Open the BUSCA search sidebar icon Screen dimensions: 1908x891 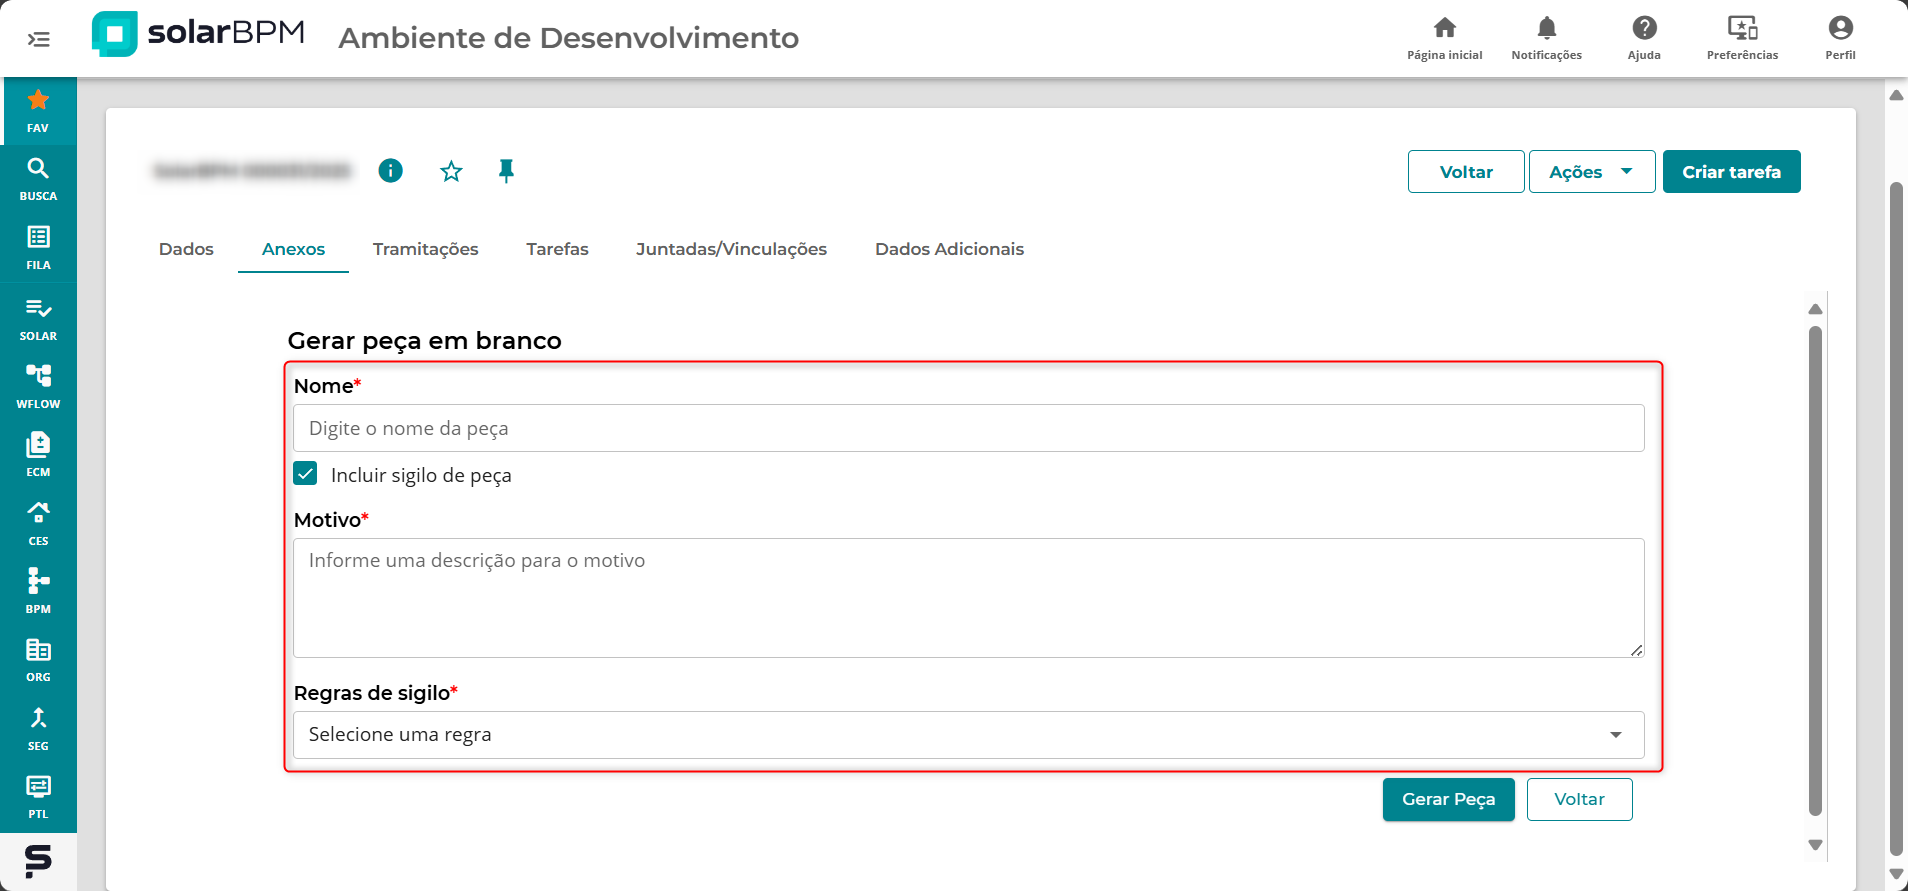coord(38,178)
